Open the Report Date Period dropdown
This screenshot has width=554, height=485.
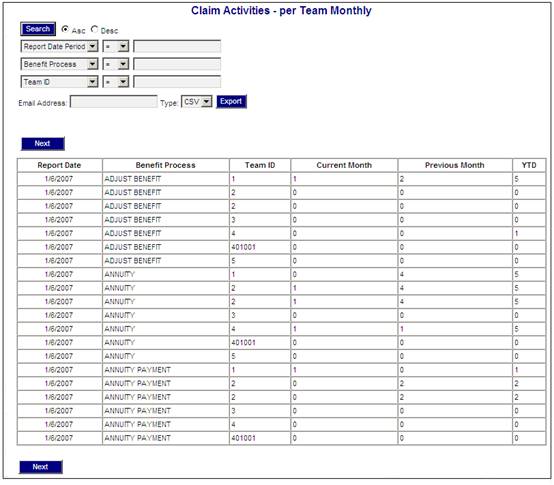click(x=59, y=46)
